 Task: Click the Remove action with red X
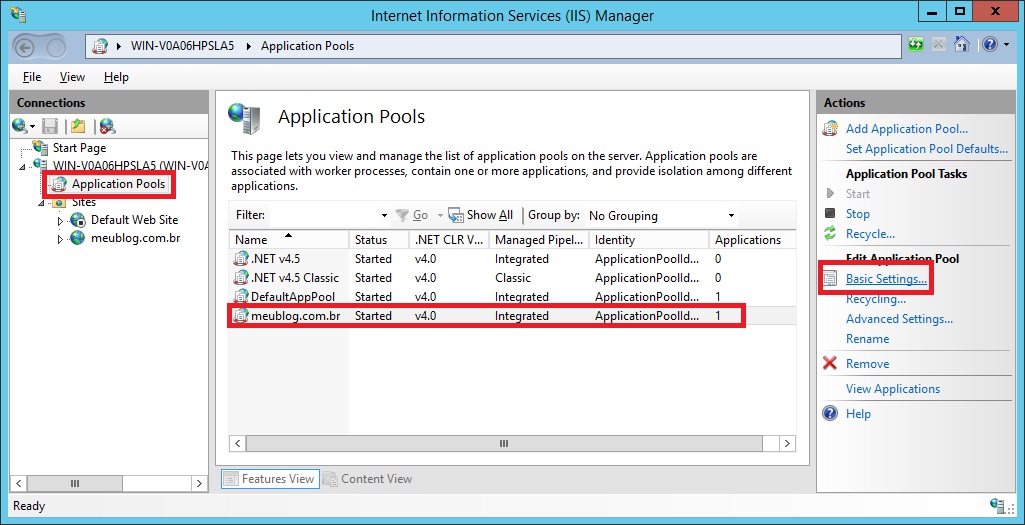[x=867, y=364]
